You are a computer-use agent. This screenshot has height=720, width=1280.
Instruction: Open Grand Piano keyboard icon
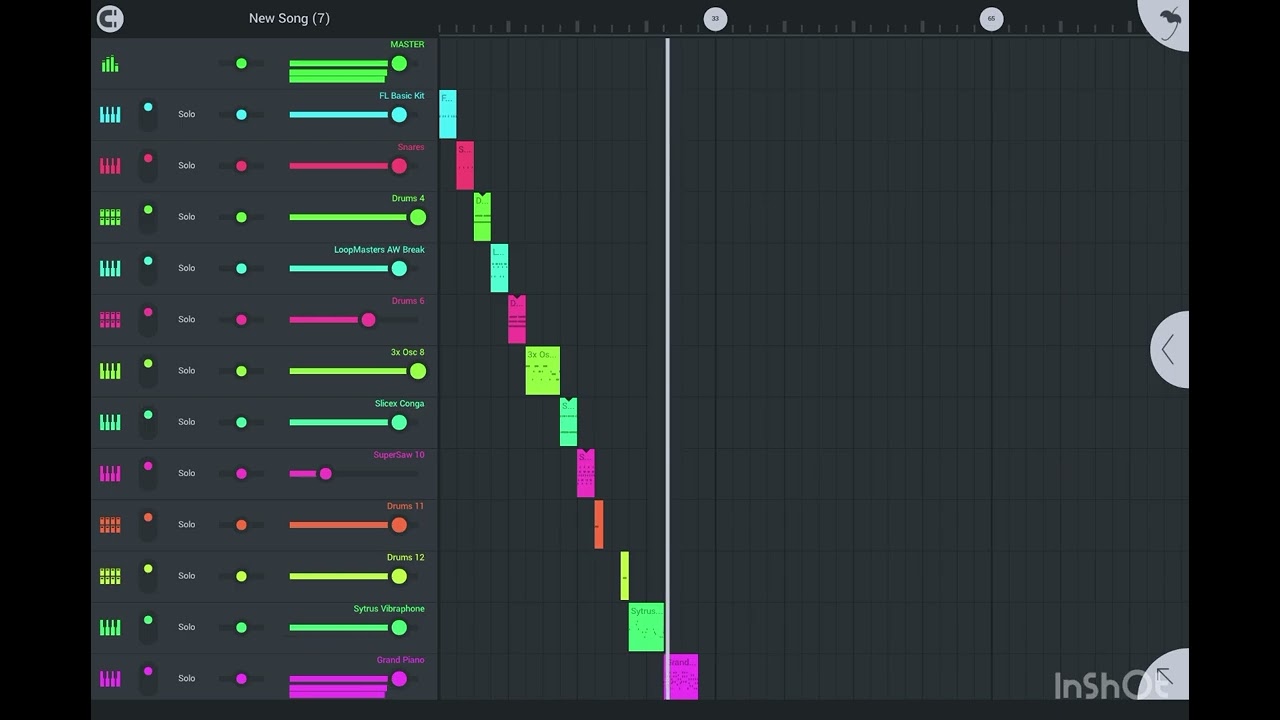coord(110,678)
